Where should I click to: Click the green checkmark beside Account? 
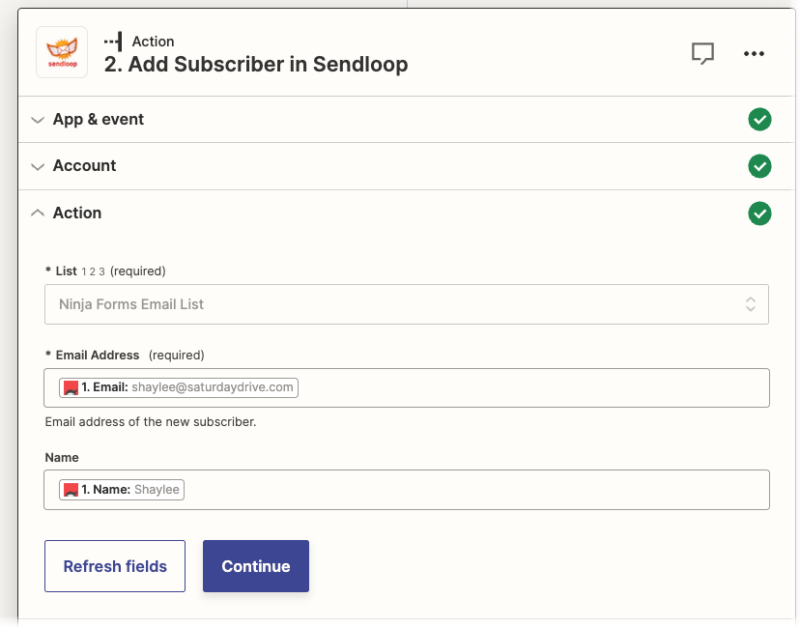click(x=759, y=166)
